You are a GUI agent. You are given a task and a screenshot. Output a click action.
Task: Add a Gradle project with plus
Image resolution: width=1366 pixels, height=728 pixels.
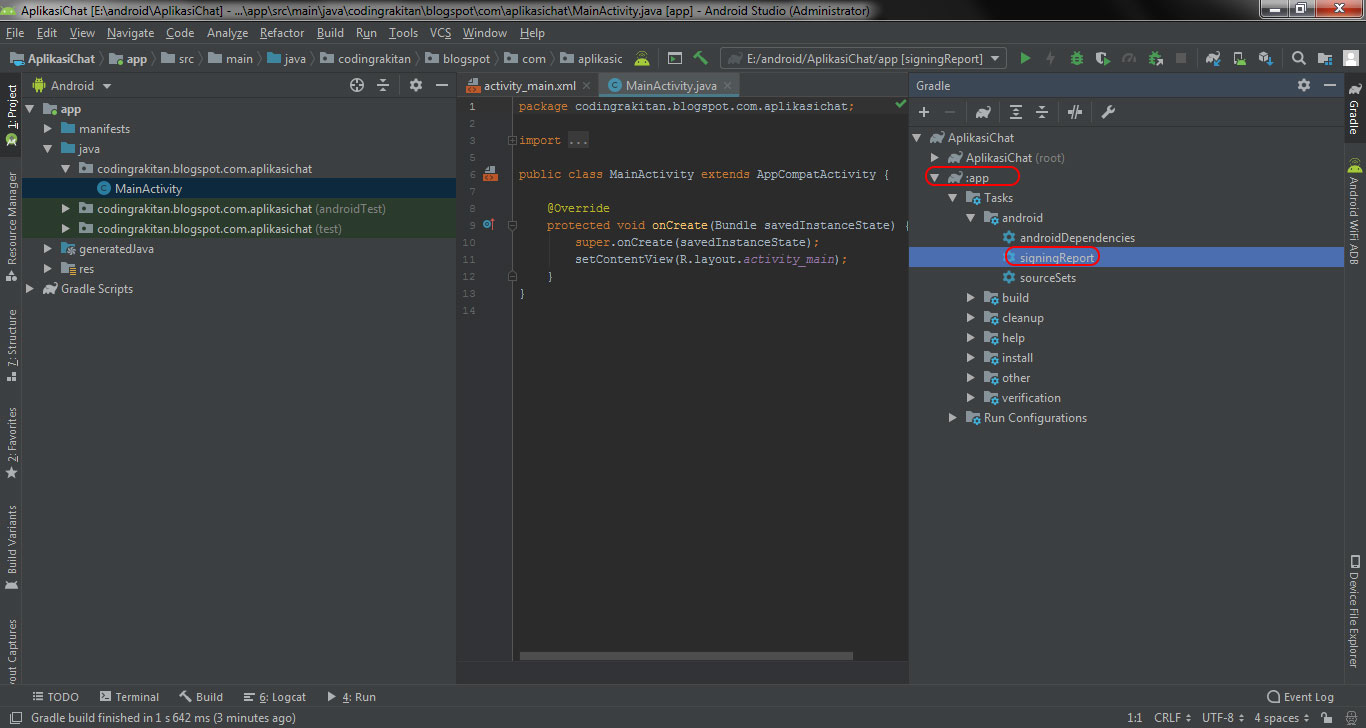coord(924,113)
